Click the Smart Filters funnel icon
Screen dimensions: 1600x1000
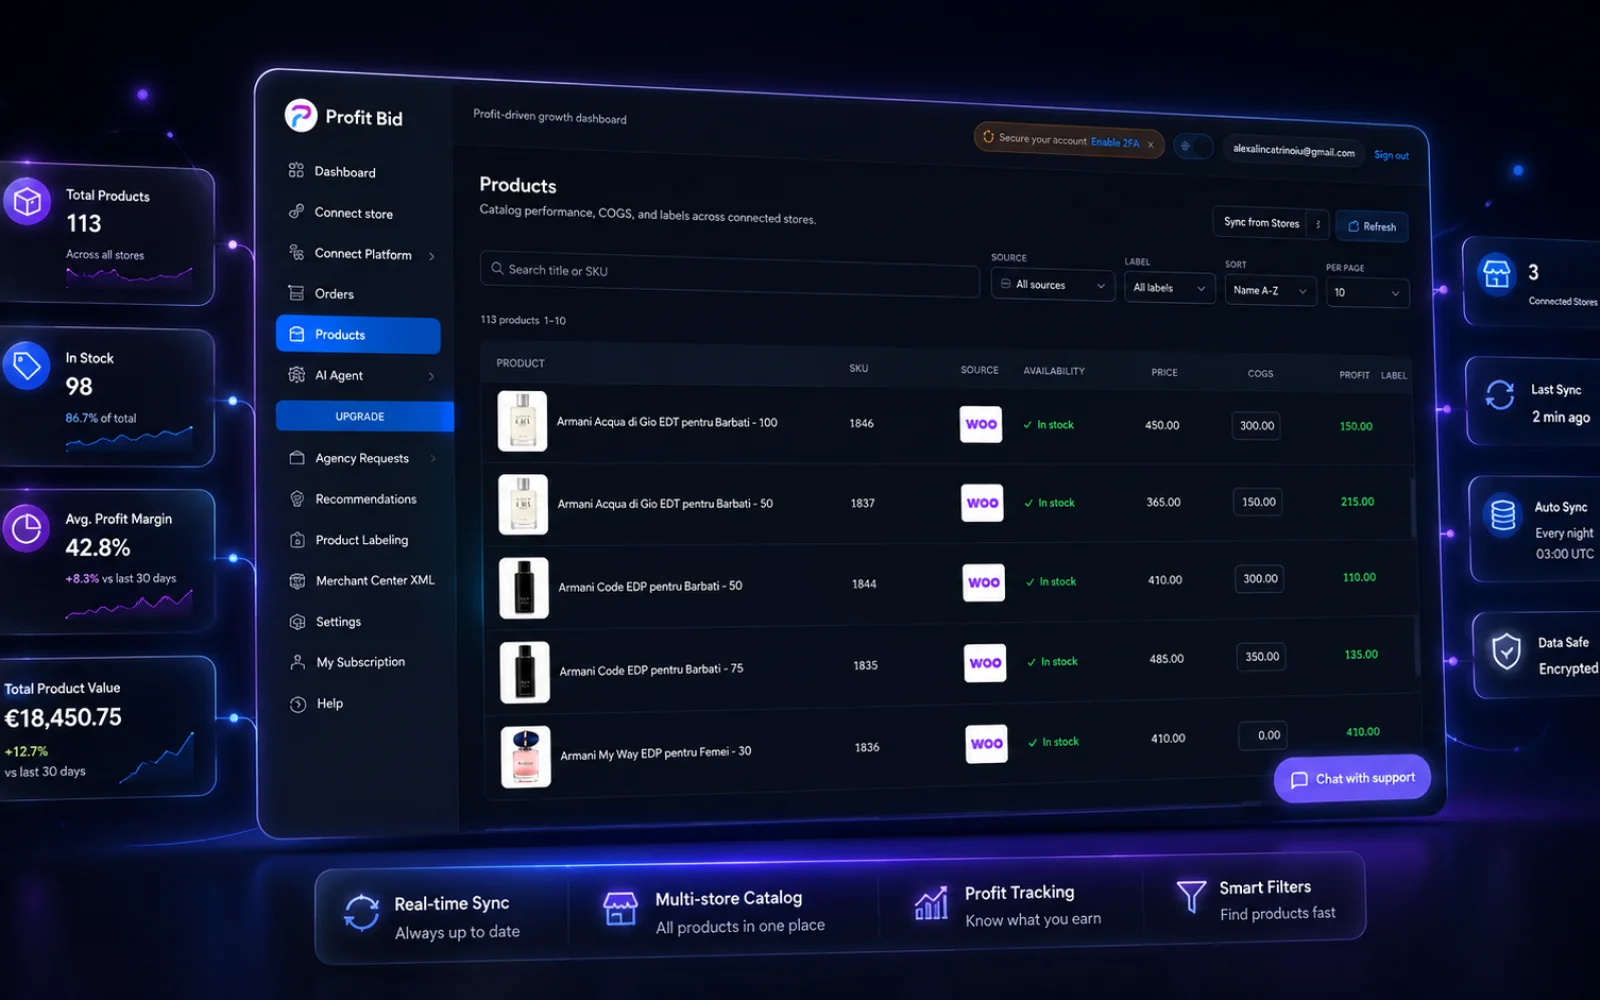tap(1191, 896)
